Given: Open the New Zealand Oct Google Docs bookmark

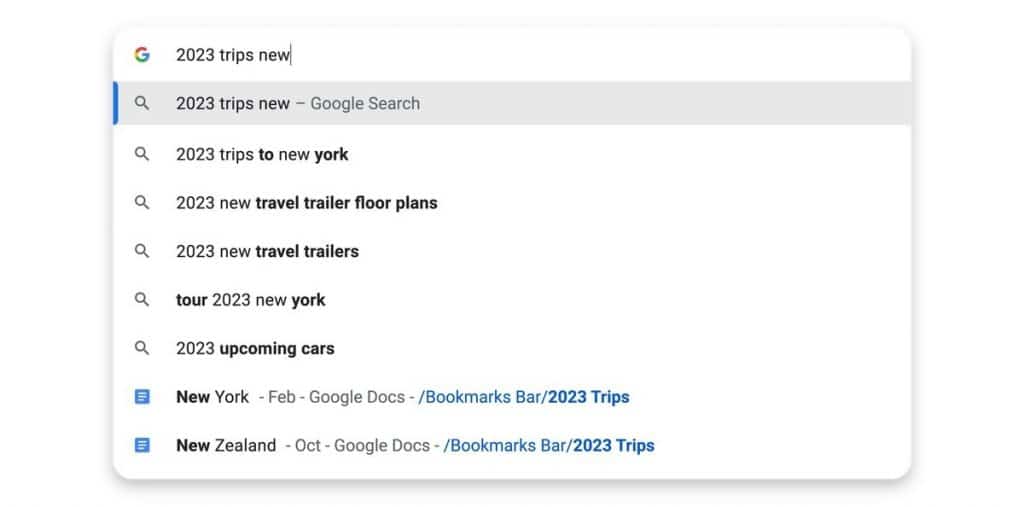Looking at the screenshot, I should (x=512, y=445).
